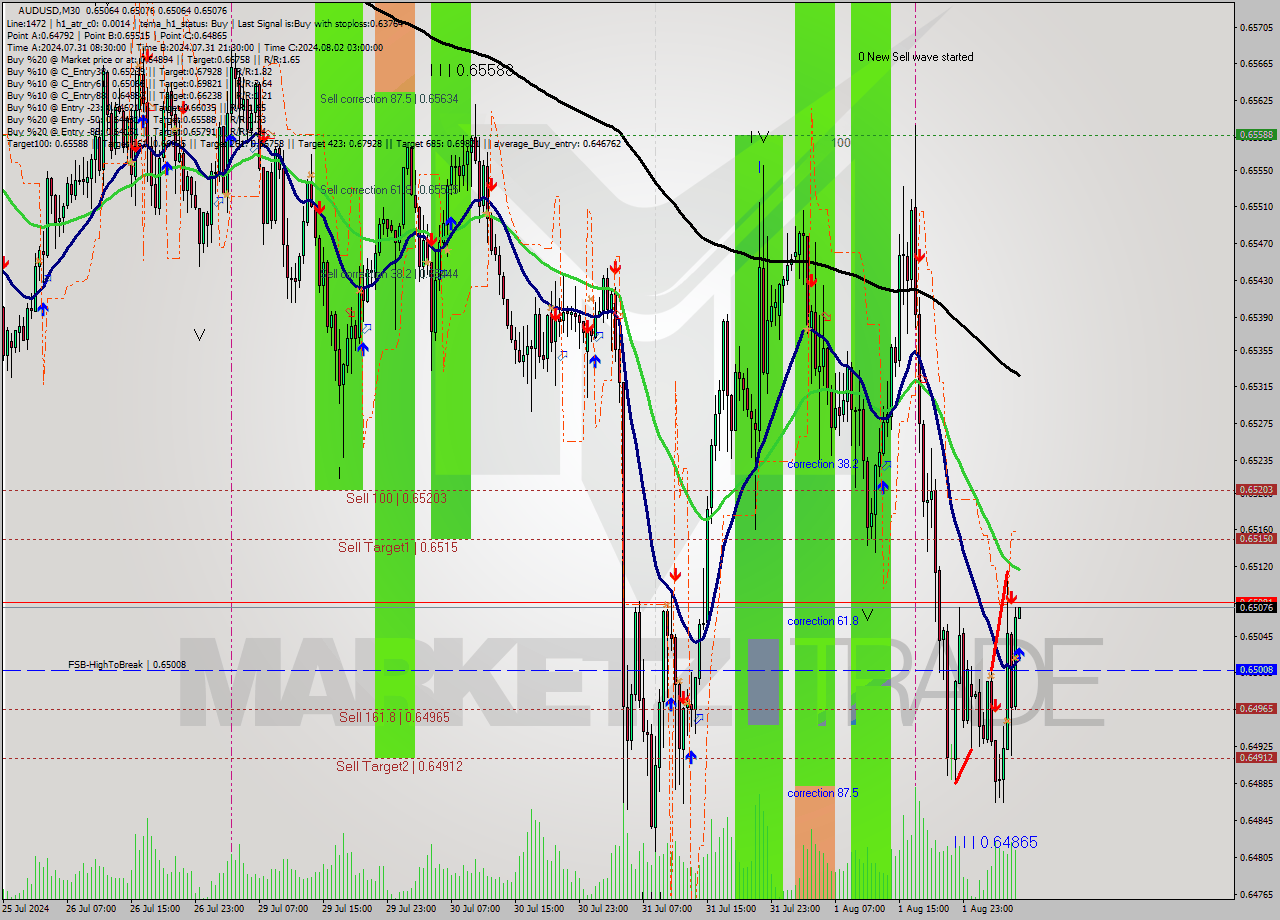Click the 'Sell Target1 | 0.6515' label

[398, 547]
